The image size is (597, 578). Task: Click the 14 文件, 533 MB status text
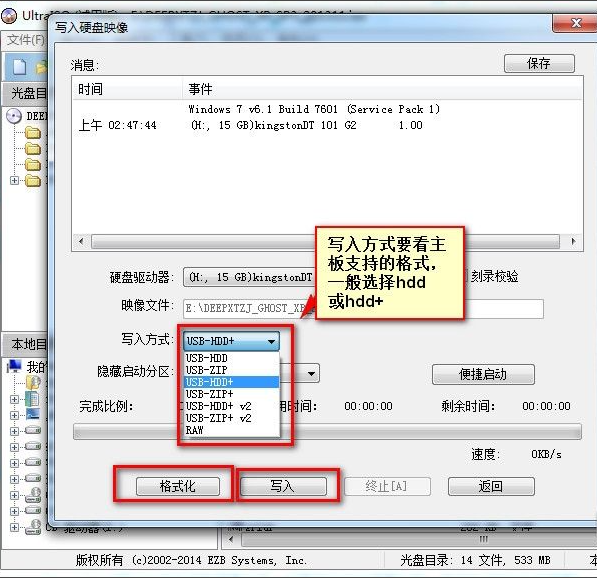pos(506,560)
